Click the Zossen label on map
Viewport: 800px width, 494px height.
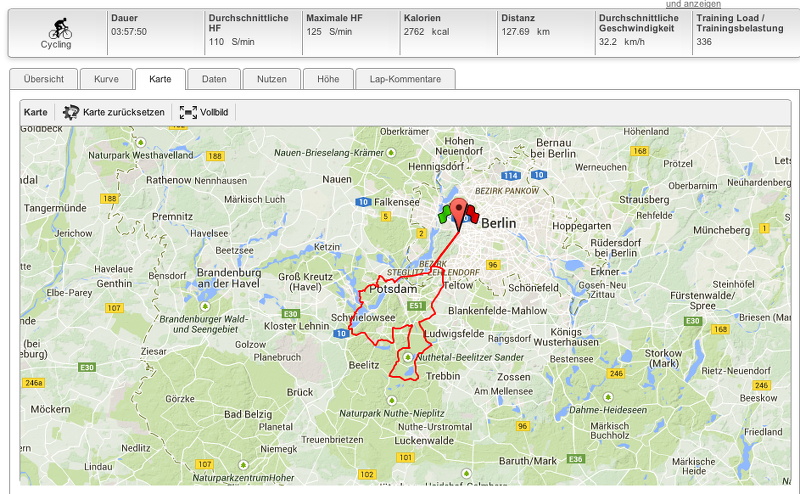514,377
